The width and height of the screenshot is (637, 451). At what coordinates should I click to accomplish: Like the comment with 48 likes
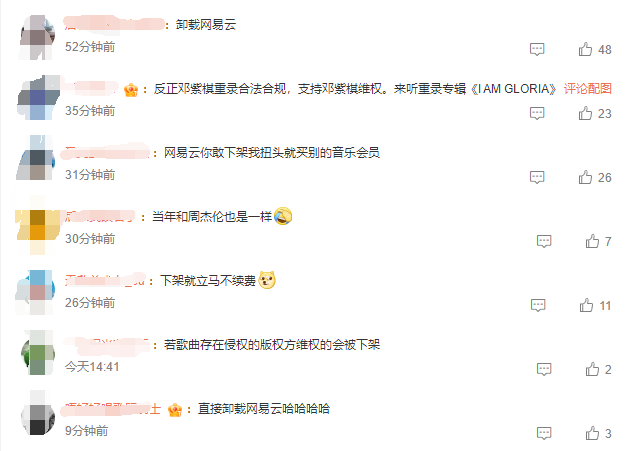click(x=585, y=50)
